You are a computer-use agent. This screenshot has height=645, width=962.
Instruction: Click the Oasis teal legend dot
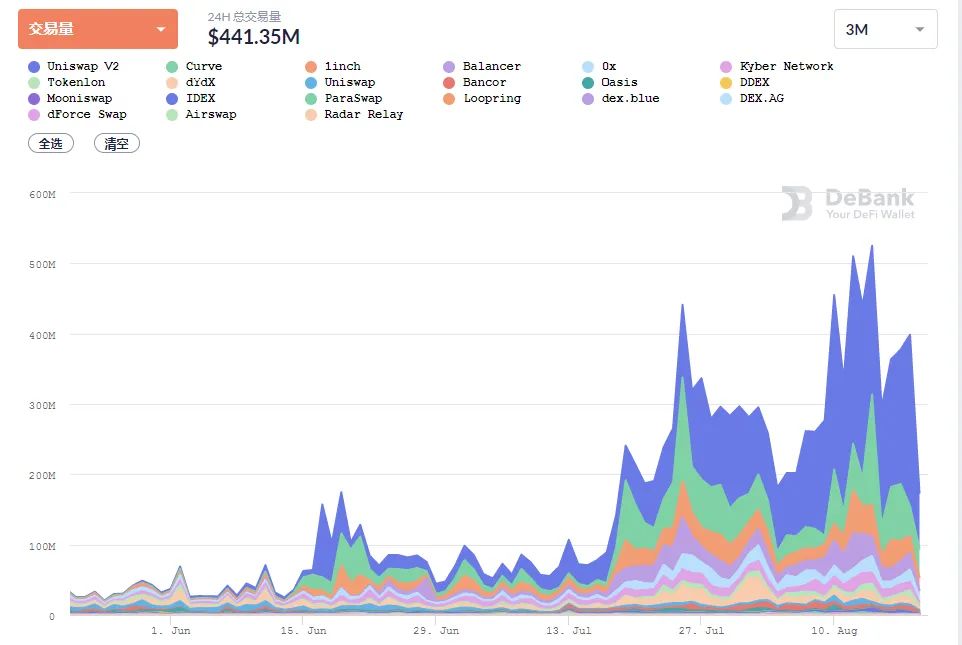(x=588, y=83)
